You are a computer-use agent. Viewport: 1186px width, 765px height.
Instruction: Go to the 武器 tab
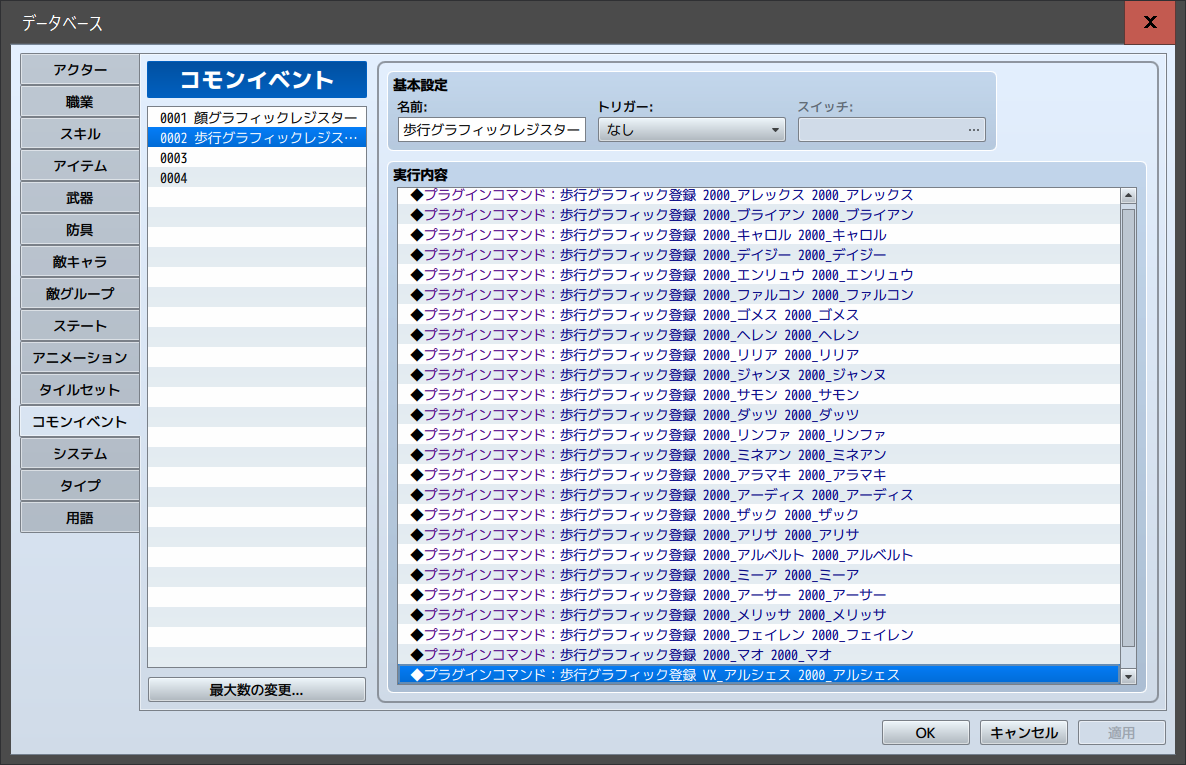[x=79, y=197]
